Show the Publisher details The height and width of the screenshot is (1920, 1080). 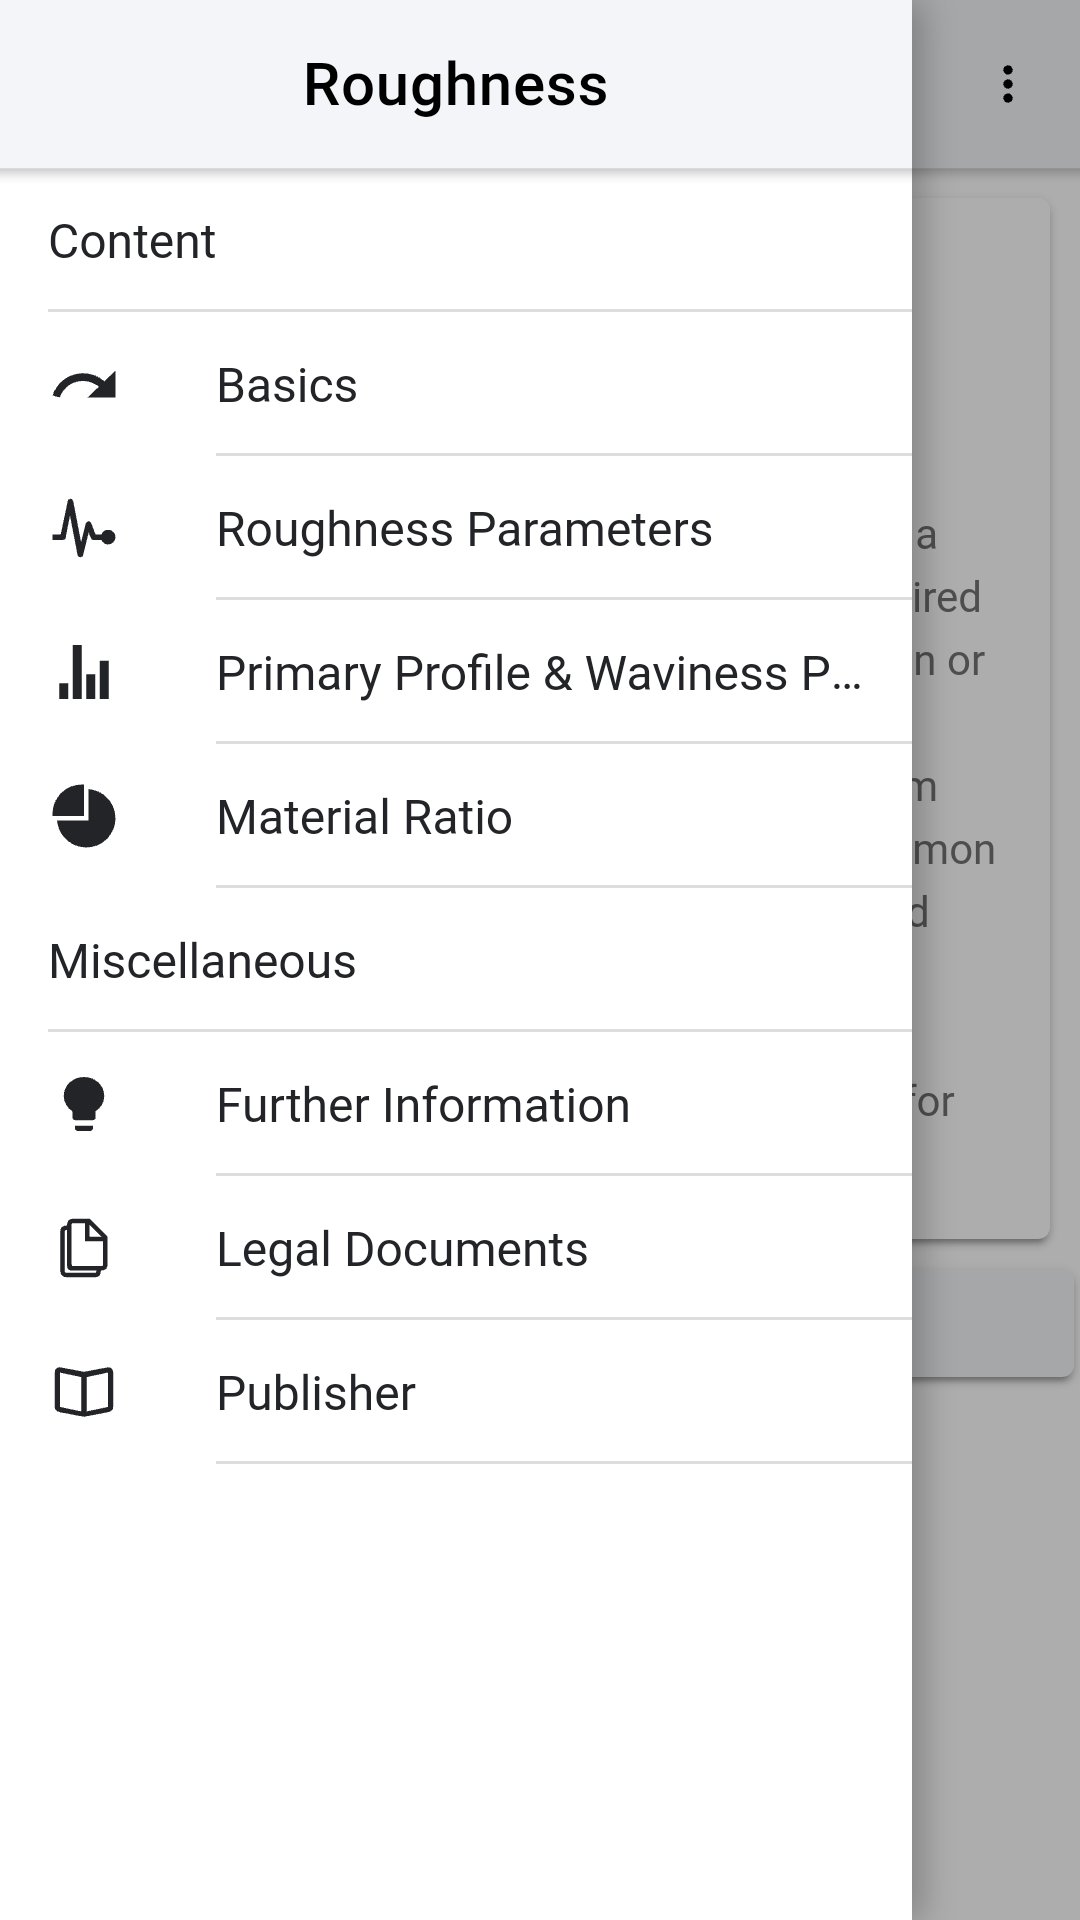click(316, 1393)
